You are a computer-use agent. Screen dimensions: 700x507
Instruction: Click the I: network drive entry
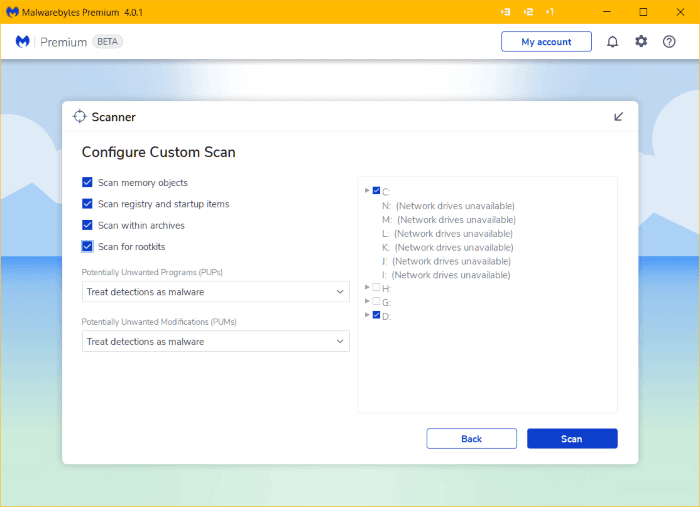tap(446, 275)
